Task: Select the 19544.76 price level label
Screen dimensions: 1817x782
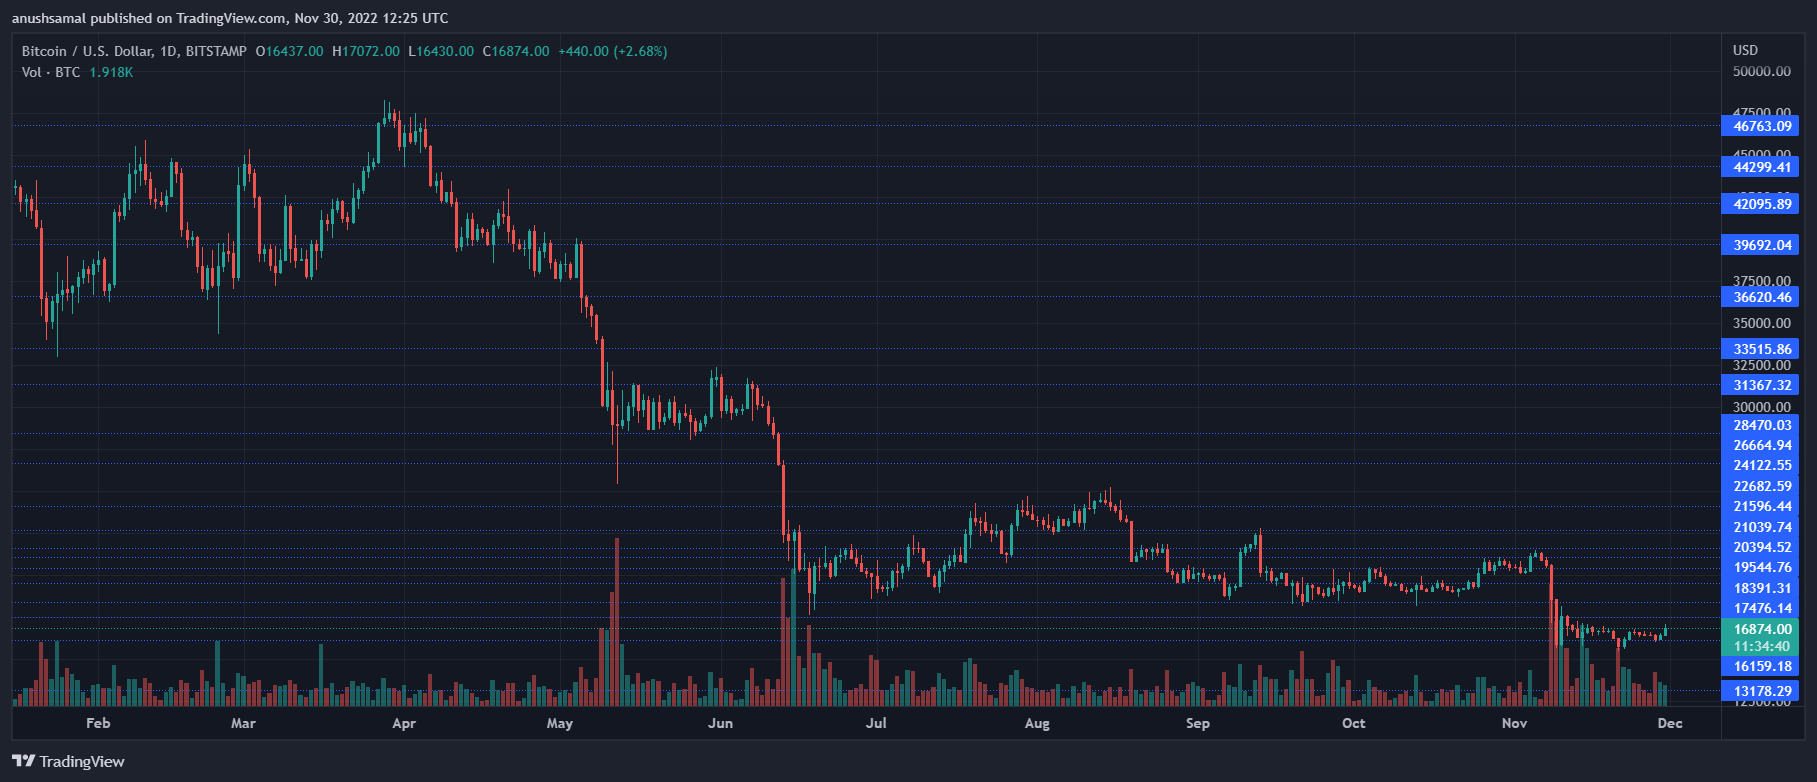Action: pos(1760,567)
